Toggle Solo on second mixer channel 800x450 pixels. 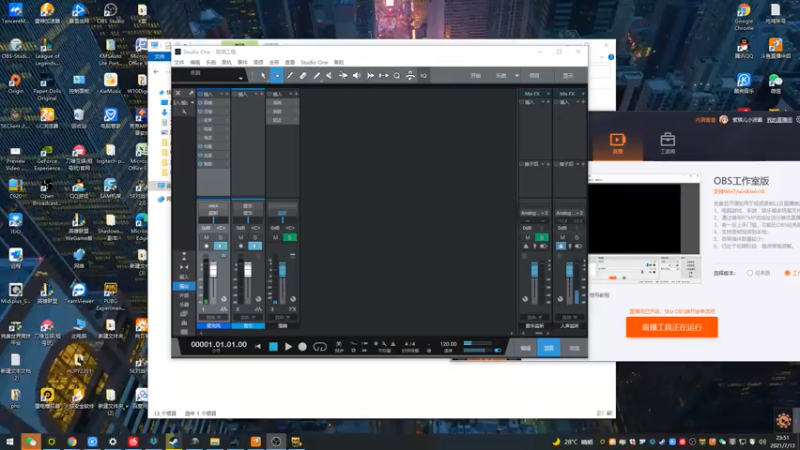[x=254, y=237]
